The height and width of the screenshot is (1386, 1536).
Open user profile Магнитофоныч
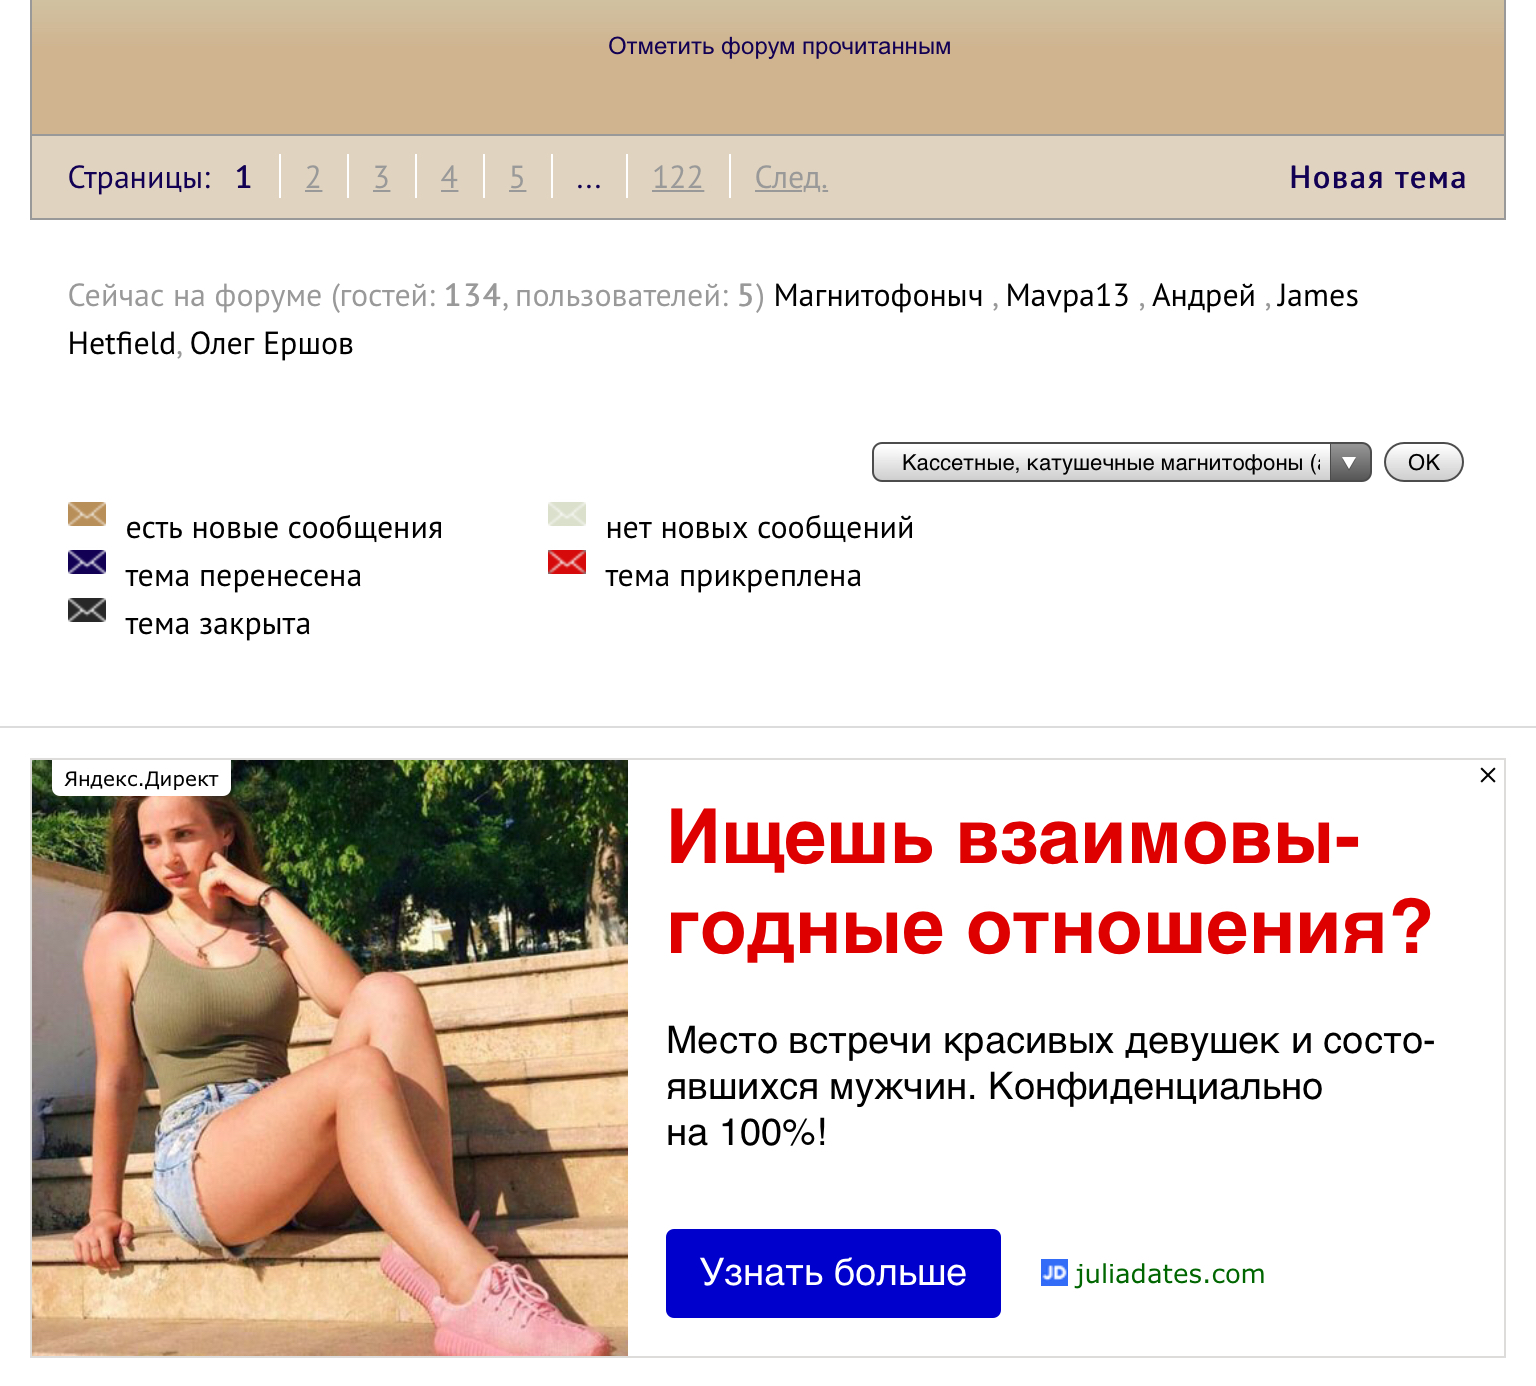point(878,296)
